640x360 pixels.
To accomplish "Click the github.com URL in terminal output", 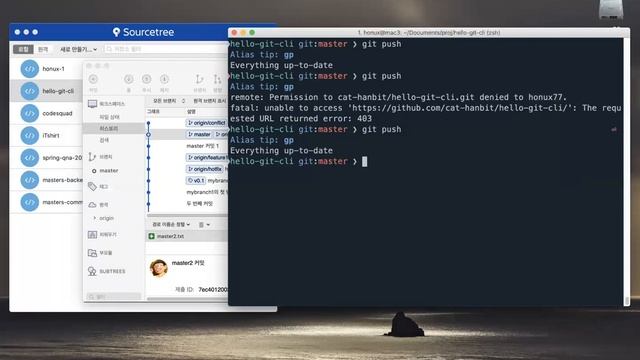I will pos(460,108).
